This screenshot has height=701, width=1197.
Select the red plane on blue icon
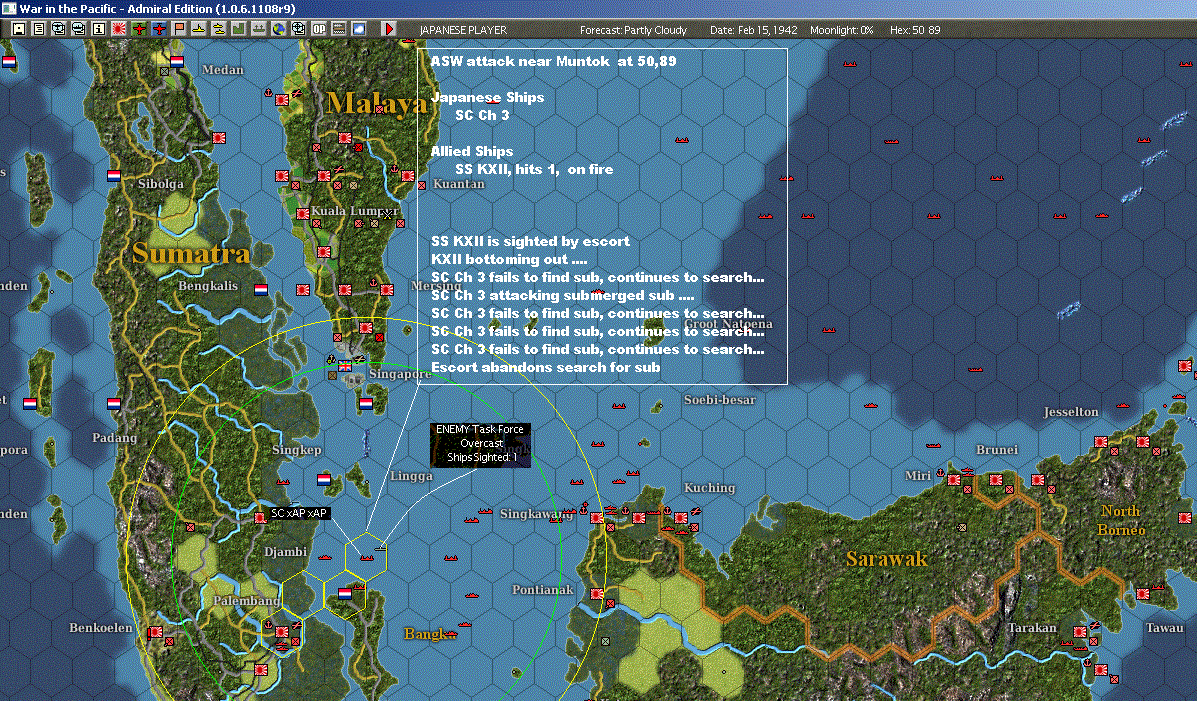159,29
